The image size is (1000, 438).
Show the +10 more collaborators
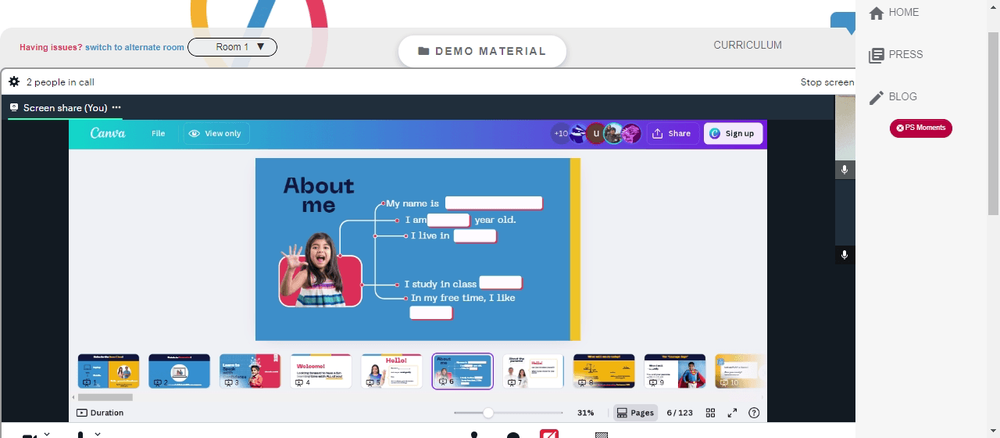click(x=561, y=133)
